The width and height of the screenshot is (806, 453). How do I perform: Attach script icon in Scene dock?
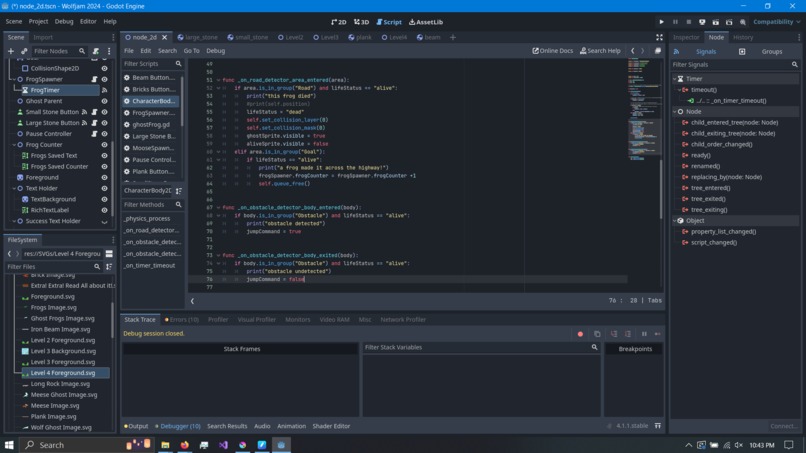(96, 51)
